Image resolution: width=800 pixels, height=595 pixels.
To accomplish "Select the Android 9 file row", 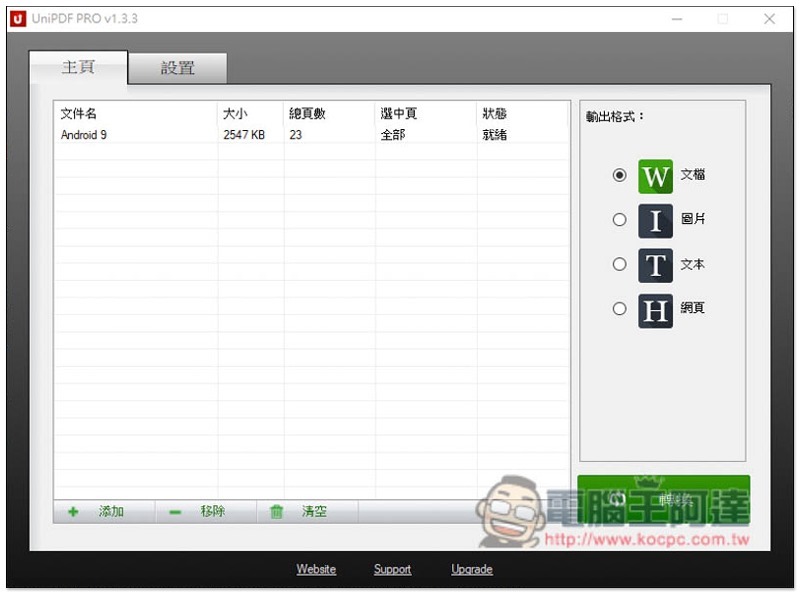I will point(311,135).
